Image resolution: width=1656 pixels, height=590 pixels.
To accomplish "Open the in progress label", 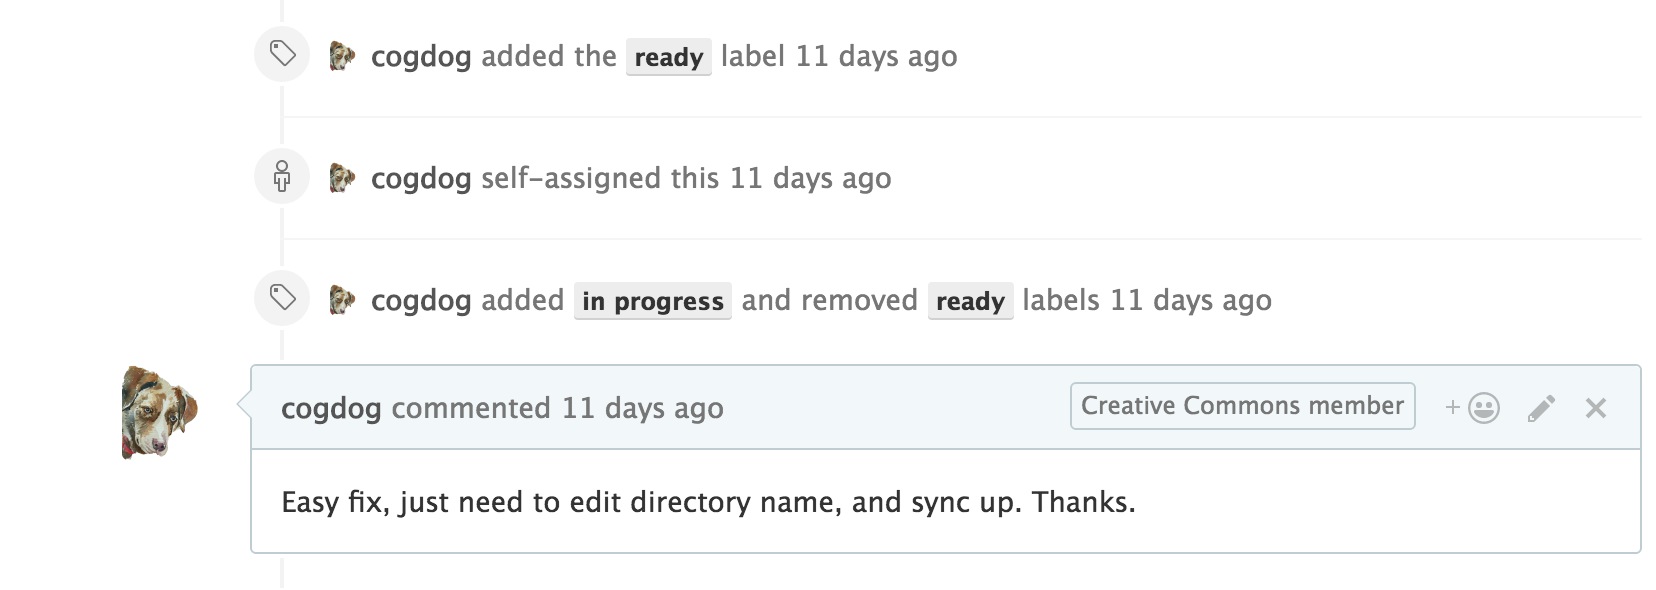I will [652, 301].
